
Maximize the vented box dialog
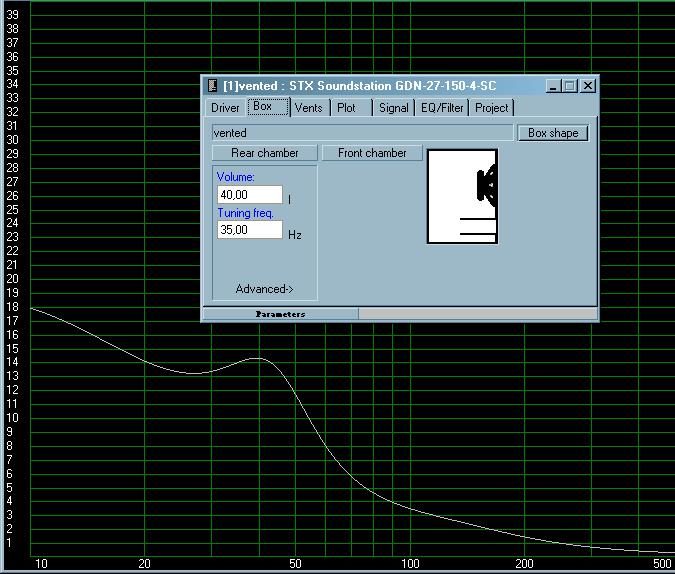(570, 86)
